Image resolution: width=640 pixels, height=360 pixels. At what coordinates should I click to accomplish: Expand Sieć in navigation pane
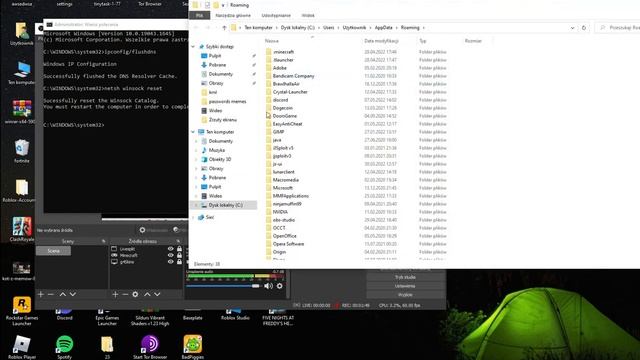193,218
